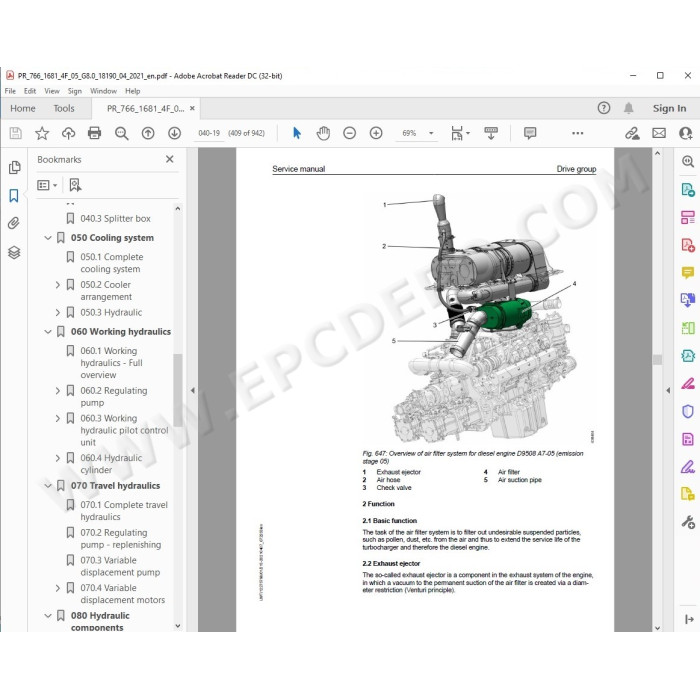The width and height of the screenshot is (700, 700).
Task: Click the Export PDF tool in right pane
Action: coord(688,190)
